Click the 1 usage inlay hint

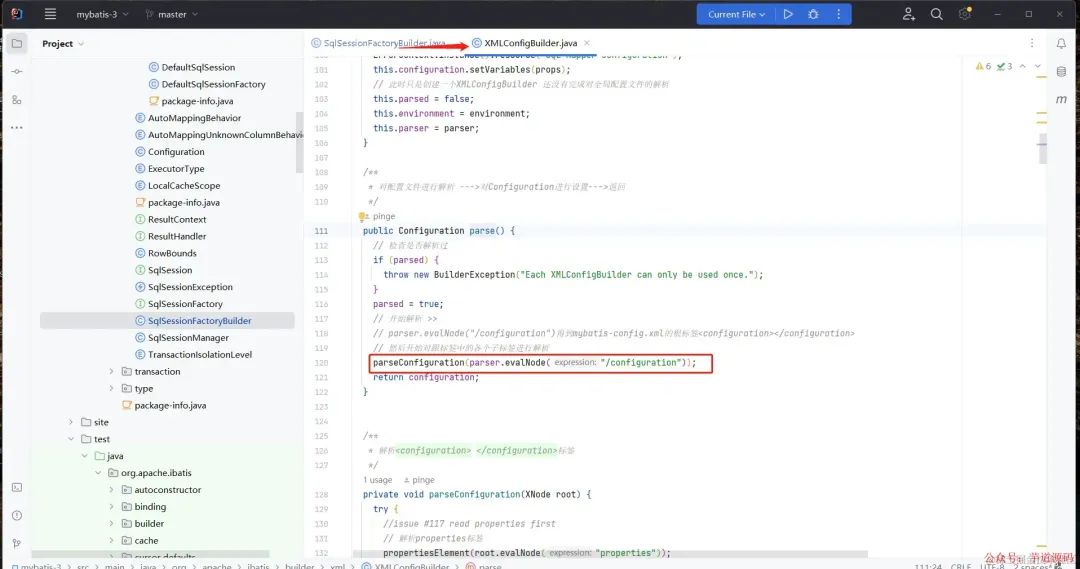[x=377, y=480]
